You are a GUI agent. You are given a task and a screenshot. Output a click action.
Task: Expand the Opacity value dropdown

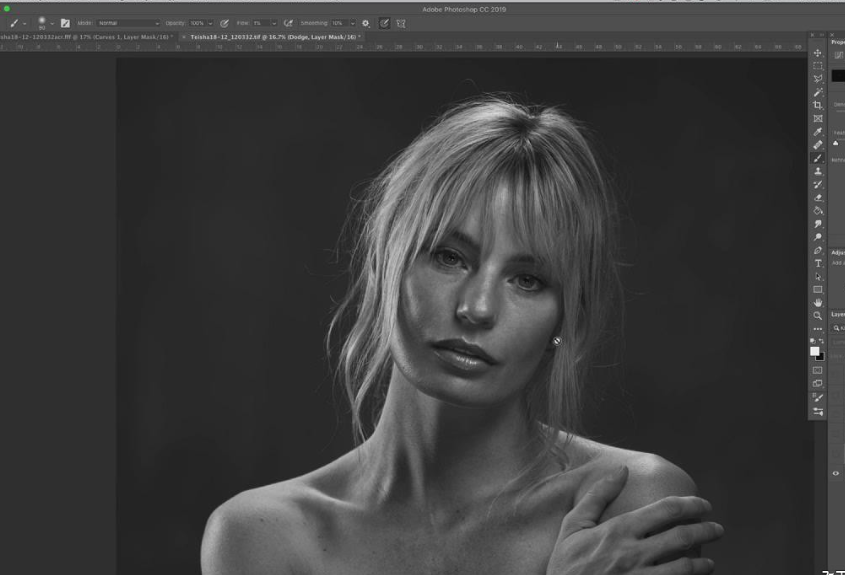click(210, 22)
